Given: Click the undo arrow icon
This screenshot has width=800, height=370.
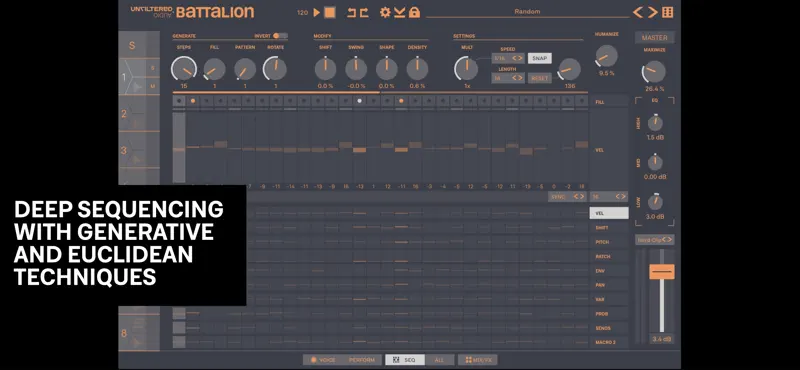Looking at the screenshot, I should pyautogui.click(x=352, y=13).
